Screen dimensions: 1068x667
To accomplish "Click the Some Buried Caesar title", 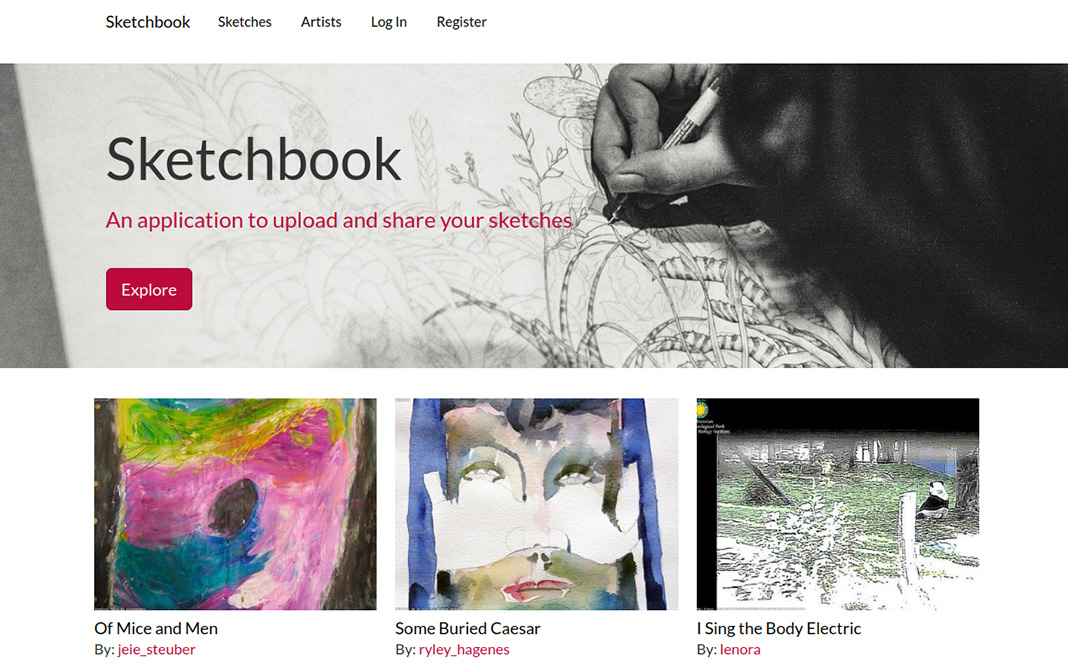I will (468, 628).
